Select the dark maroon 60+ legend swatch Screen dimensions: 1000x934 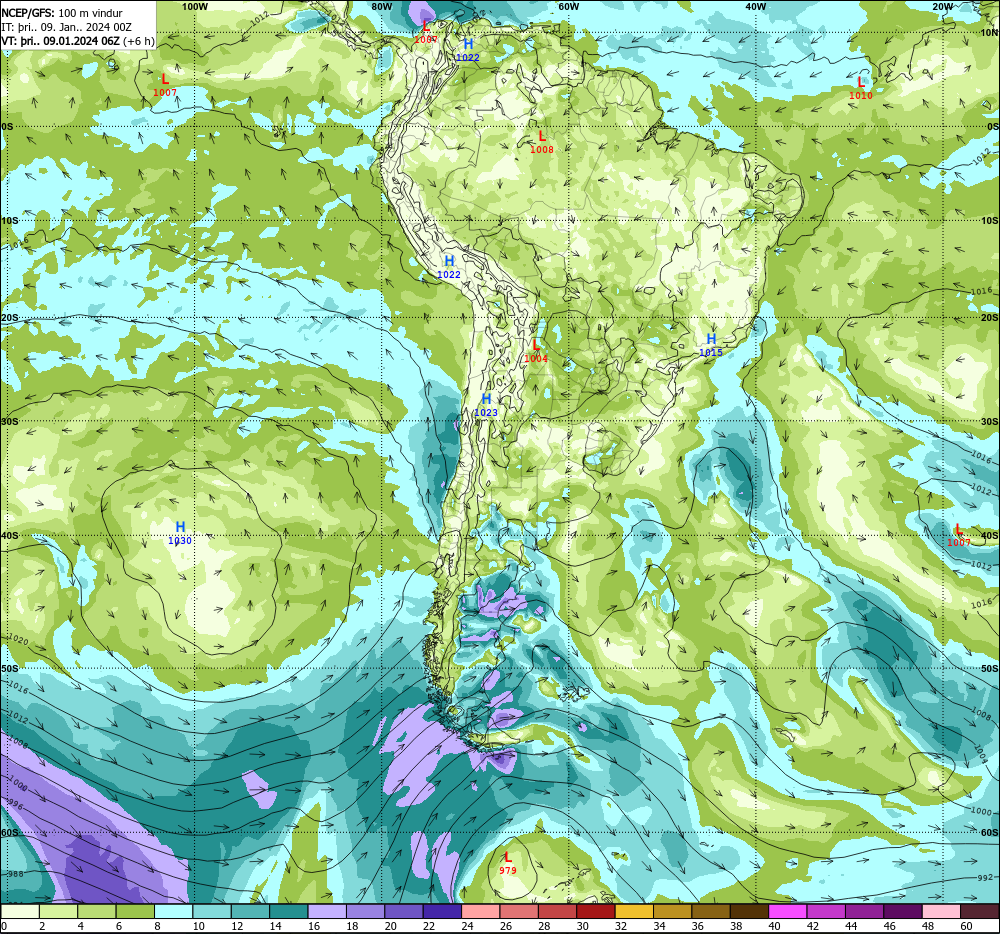coord(980,912)
